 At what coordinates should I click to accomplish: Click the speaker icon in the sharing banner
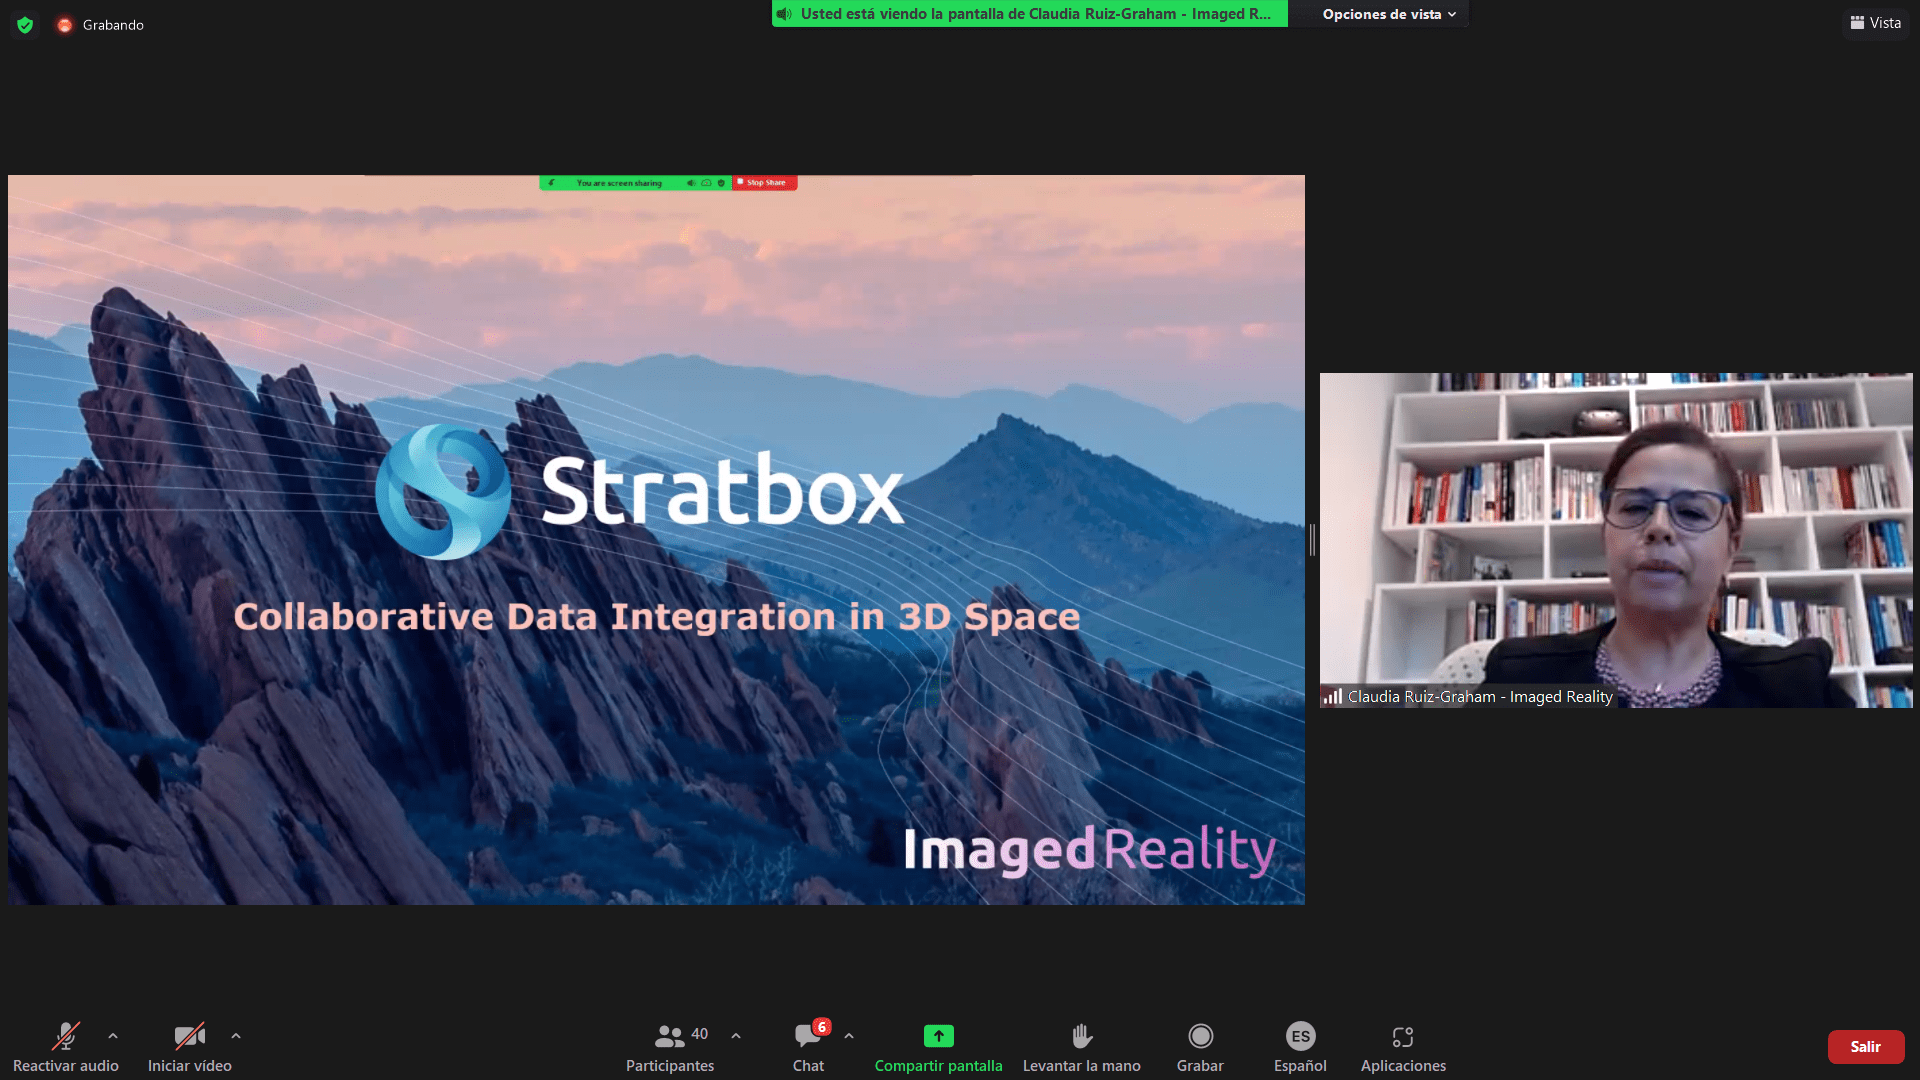point(784,14)
